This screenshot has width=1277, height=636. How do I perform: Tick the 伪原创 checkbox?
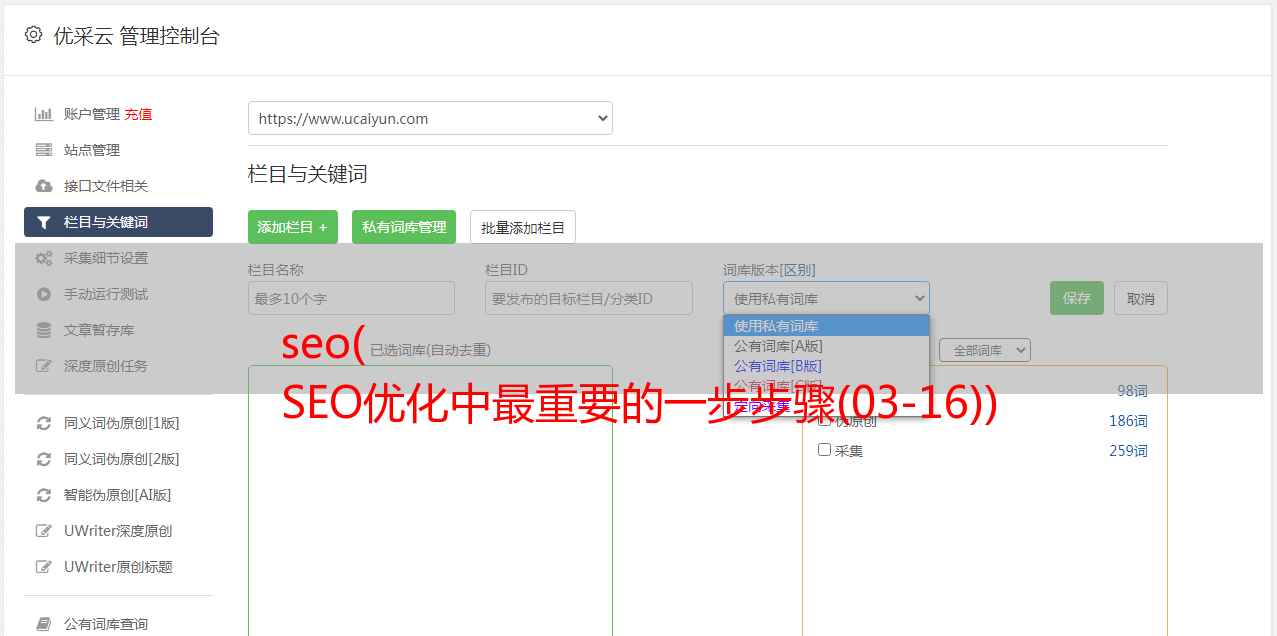point(825,420)
